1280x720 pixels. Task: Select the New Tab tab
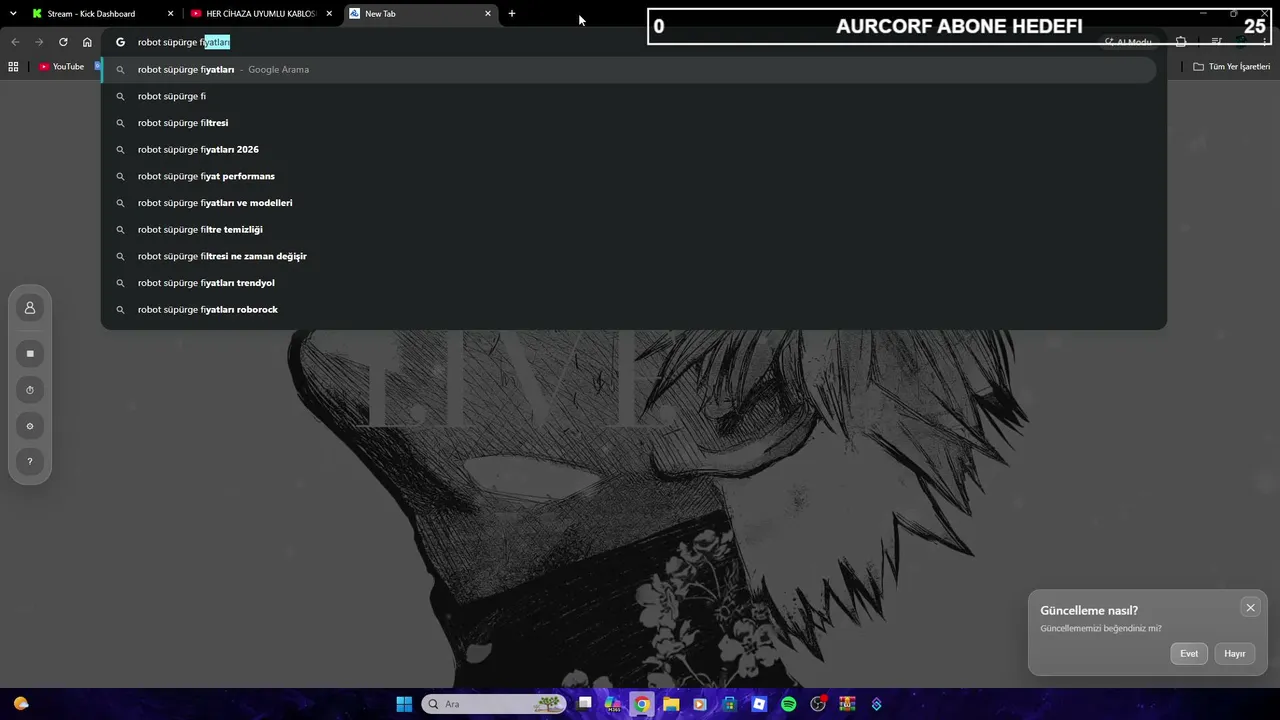(420, 14)
